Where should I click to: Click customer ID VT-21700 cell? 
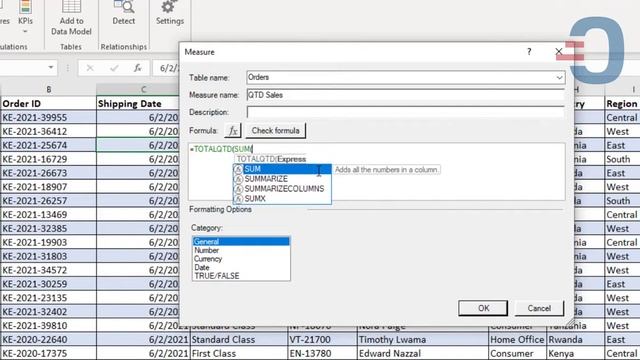[322, 340]
